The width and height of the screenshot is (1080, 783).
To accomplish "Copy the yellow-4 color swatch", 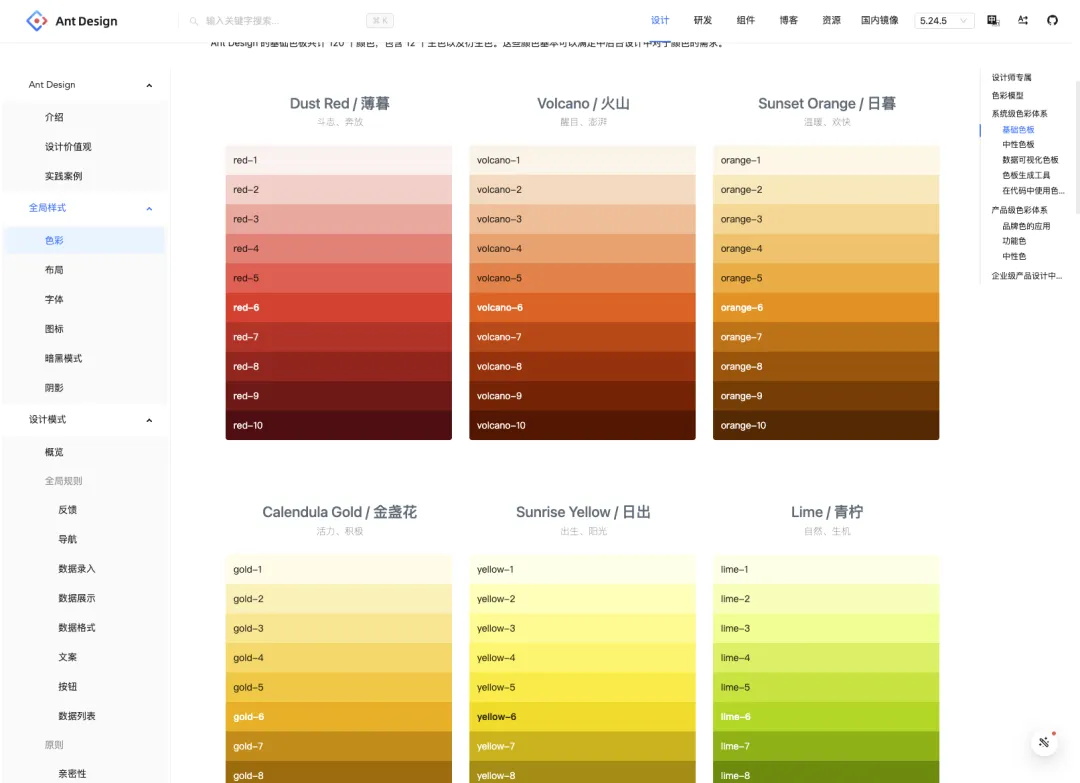I will (583, 658).
